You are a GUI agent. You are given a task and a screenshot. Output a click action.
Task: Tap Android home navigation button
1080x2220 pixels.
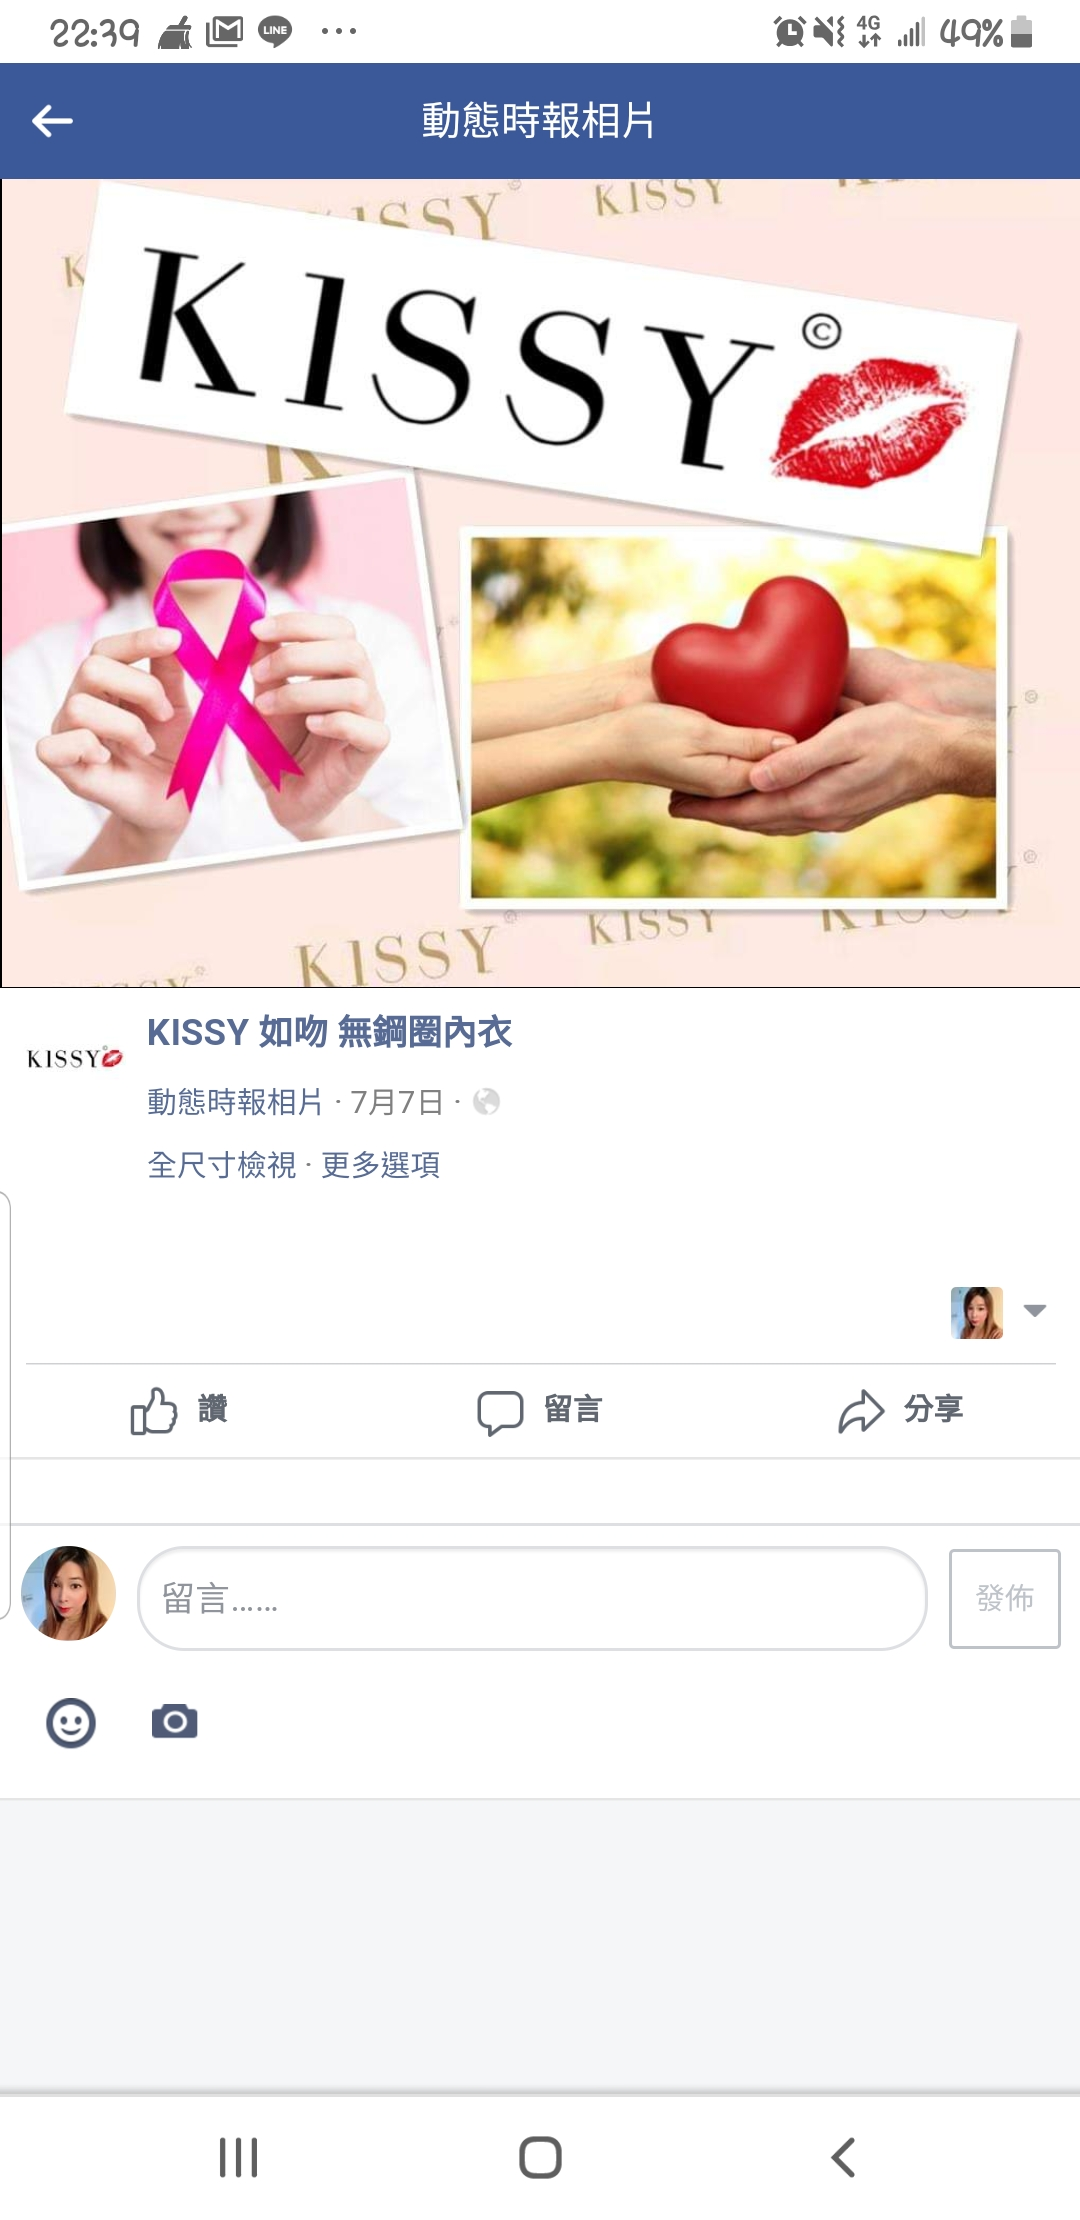coord(540,2157)
